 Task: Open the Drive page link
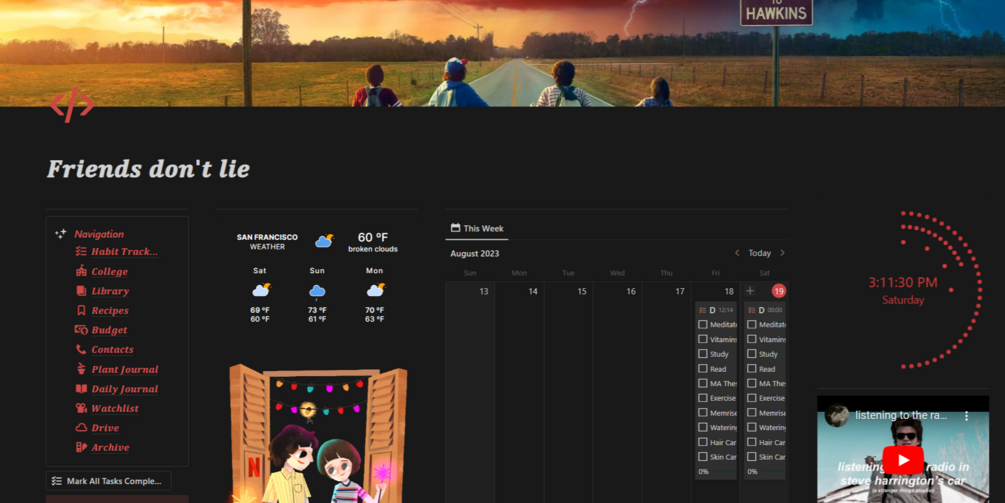(105, 428)
